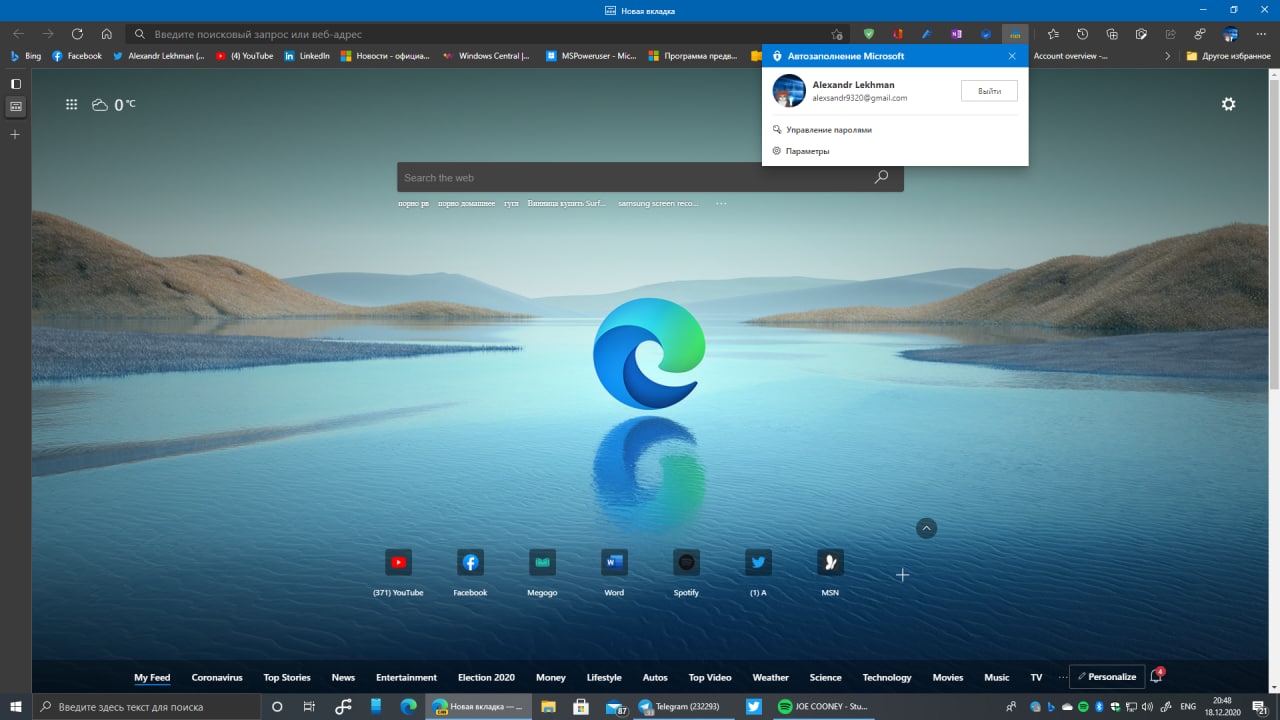
Task: Click the Personalize button
Action: 1107,677
